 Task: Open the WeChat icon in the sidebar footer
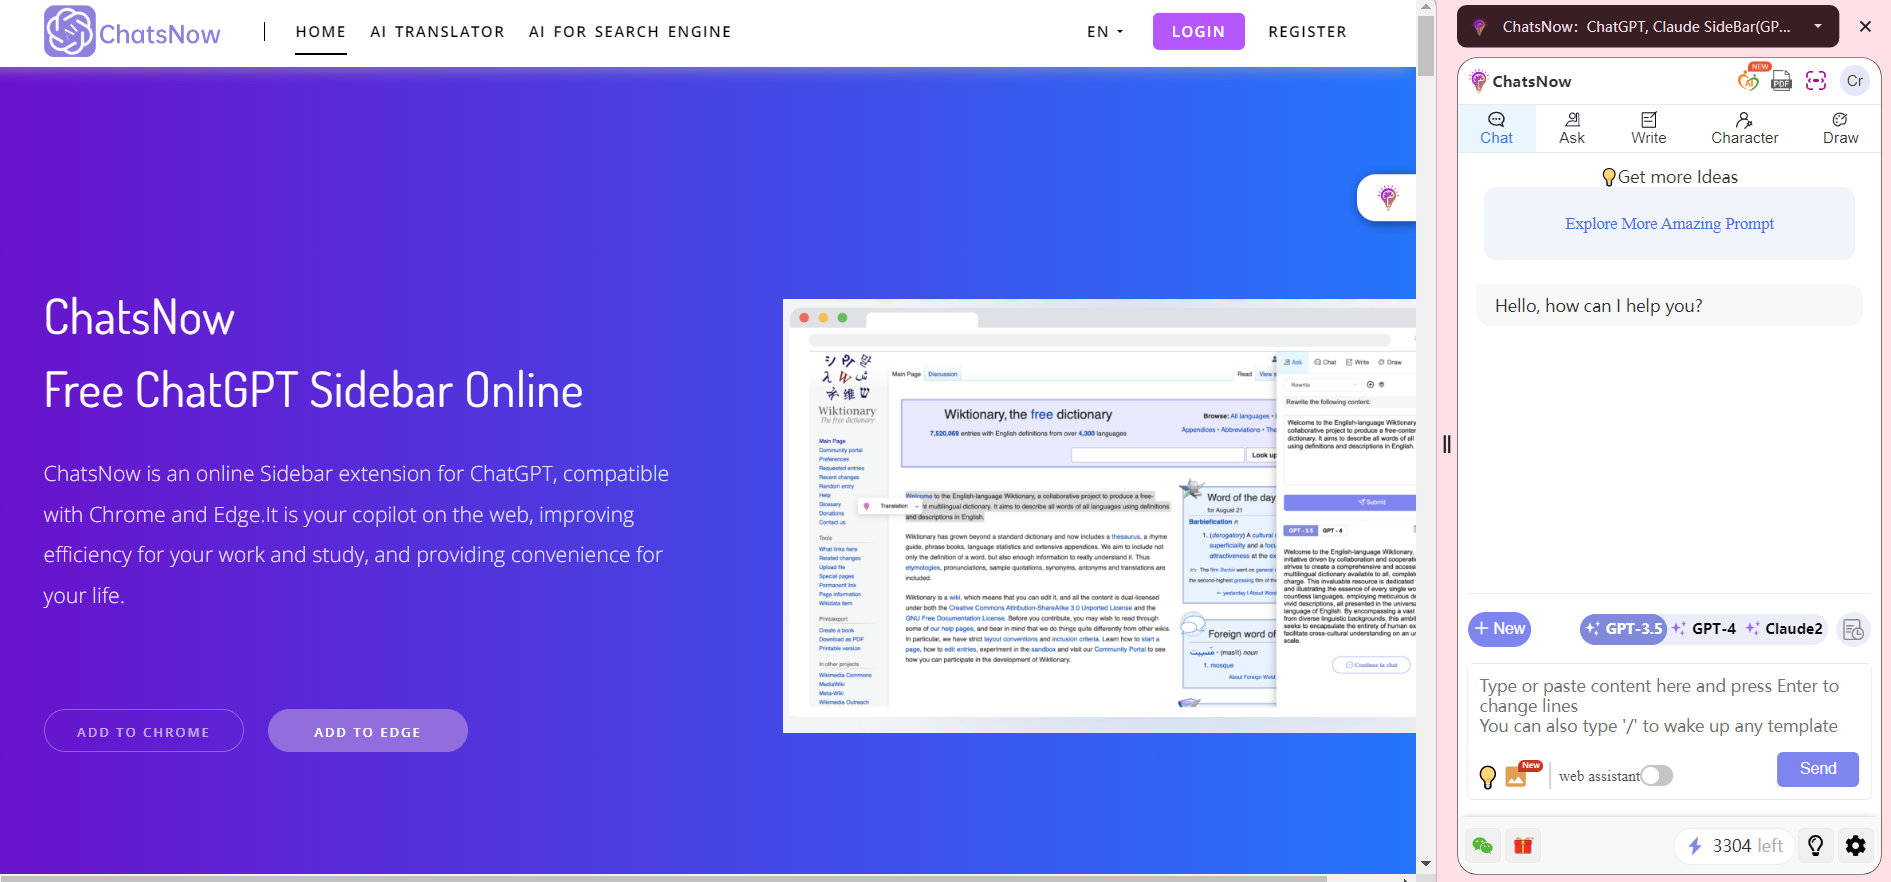pyautogui.click(x=1483, y=846)
